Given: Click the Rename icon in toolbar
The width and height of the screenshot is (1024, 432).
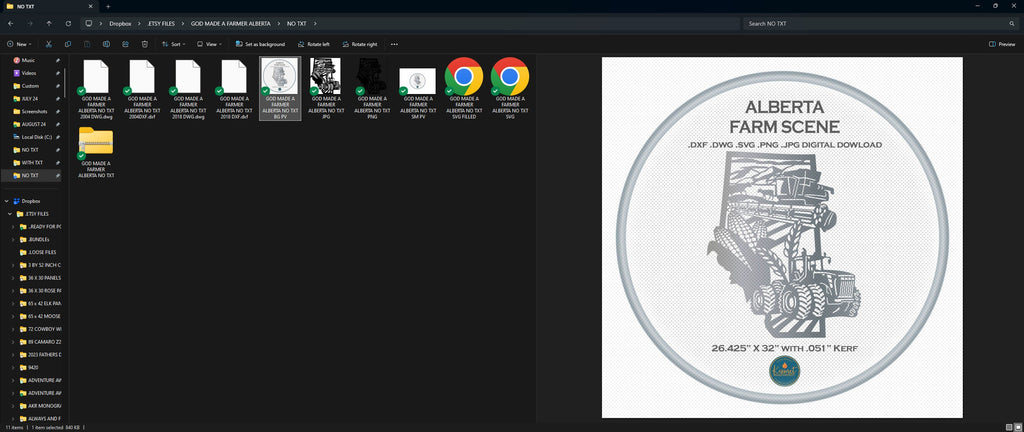Looking at the screenshot, I should [106, 44].
